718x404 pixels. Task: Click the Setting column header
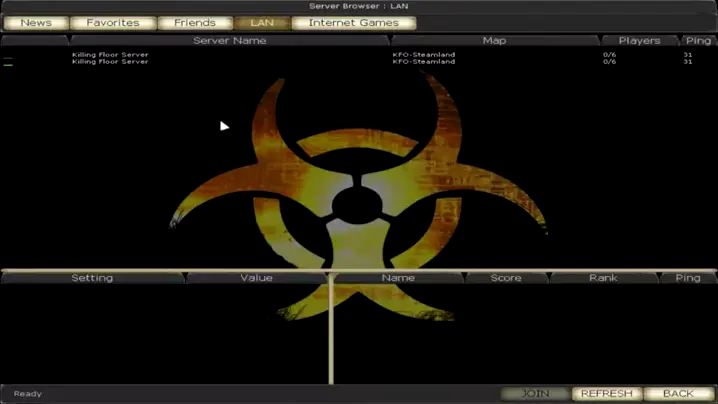pyautogui.click(x=92, y=278)
